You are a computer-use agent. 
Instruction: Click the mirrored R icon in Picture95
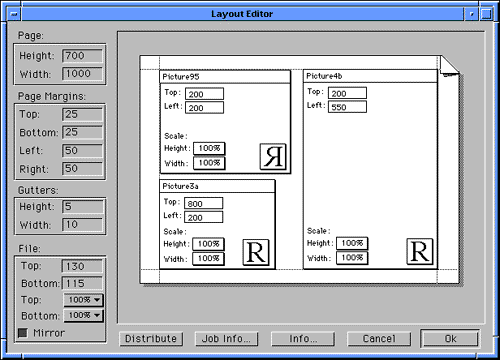(273, 156)
